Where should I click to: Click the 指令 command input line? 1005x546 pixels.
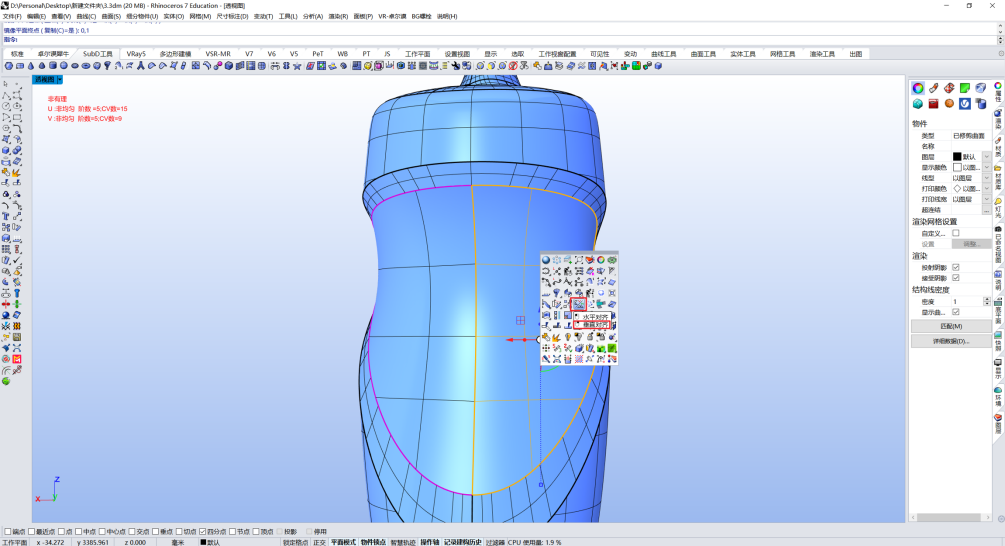click(x=500, y=40)
